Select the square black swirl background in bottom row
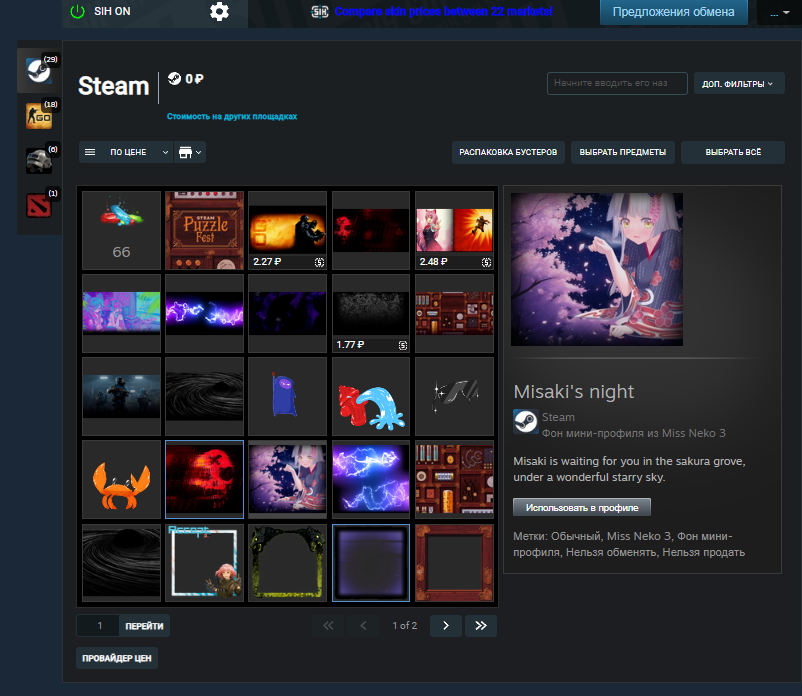 (121, 563)
